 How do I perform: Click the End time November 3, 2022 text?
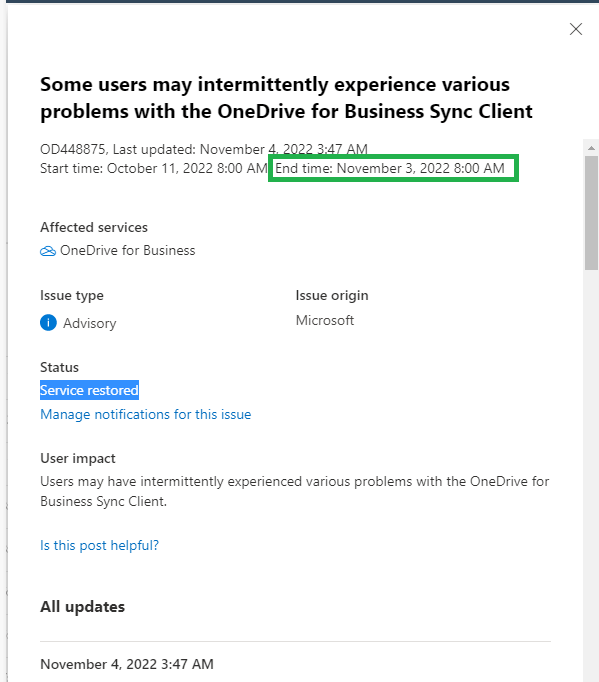(390, 168)
